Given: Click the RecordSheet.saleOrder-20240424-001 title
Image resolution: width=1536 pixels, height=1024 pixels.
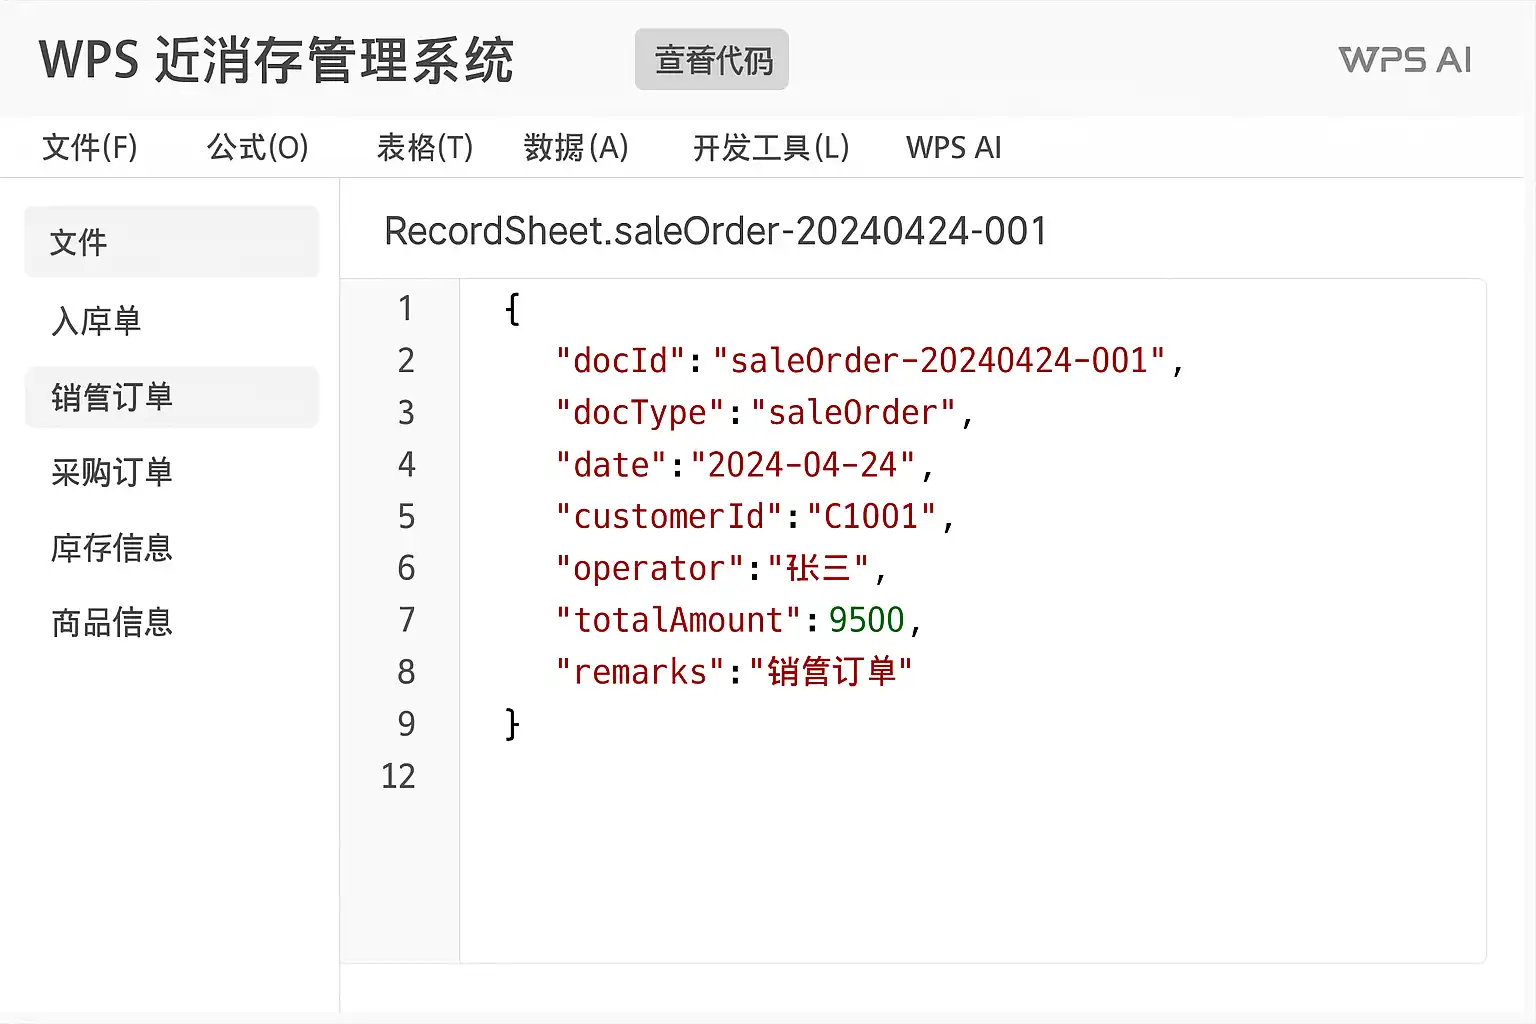Looking at the screenshot, I should [715, 232].
